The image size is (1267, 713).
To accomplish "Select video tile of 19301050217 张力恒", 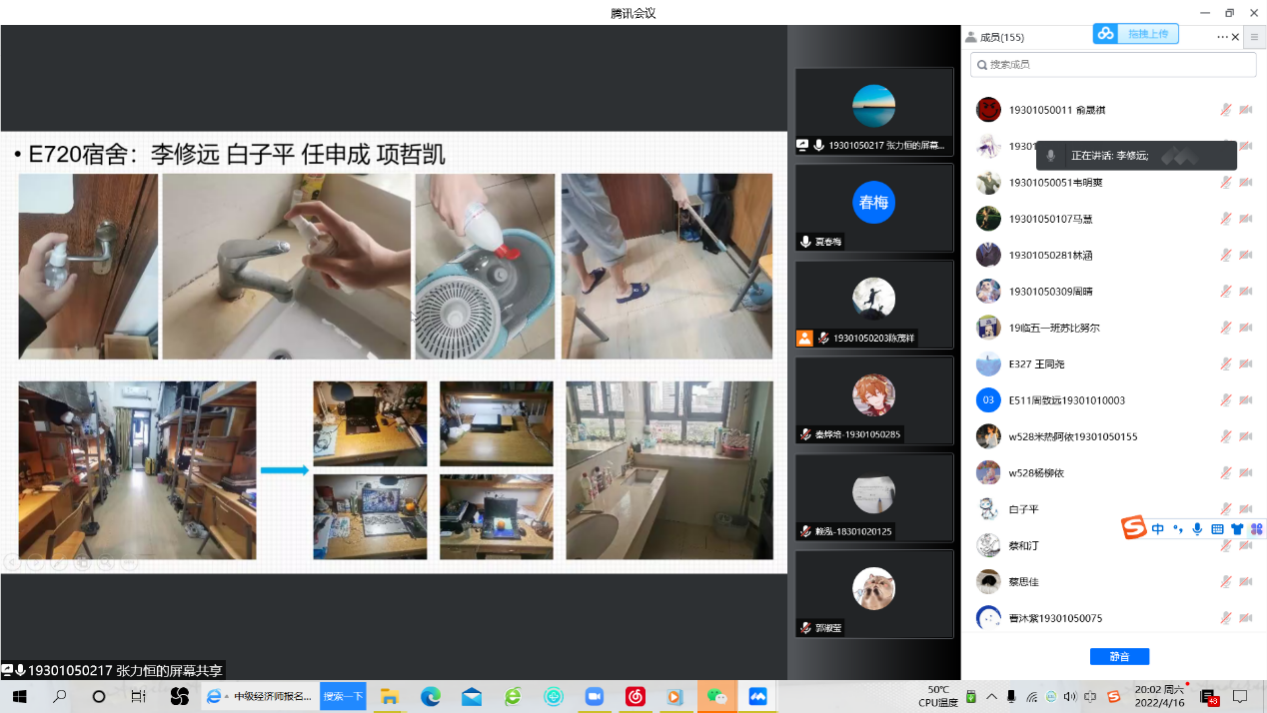I will click(x=874, y=112).
